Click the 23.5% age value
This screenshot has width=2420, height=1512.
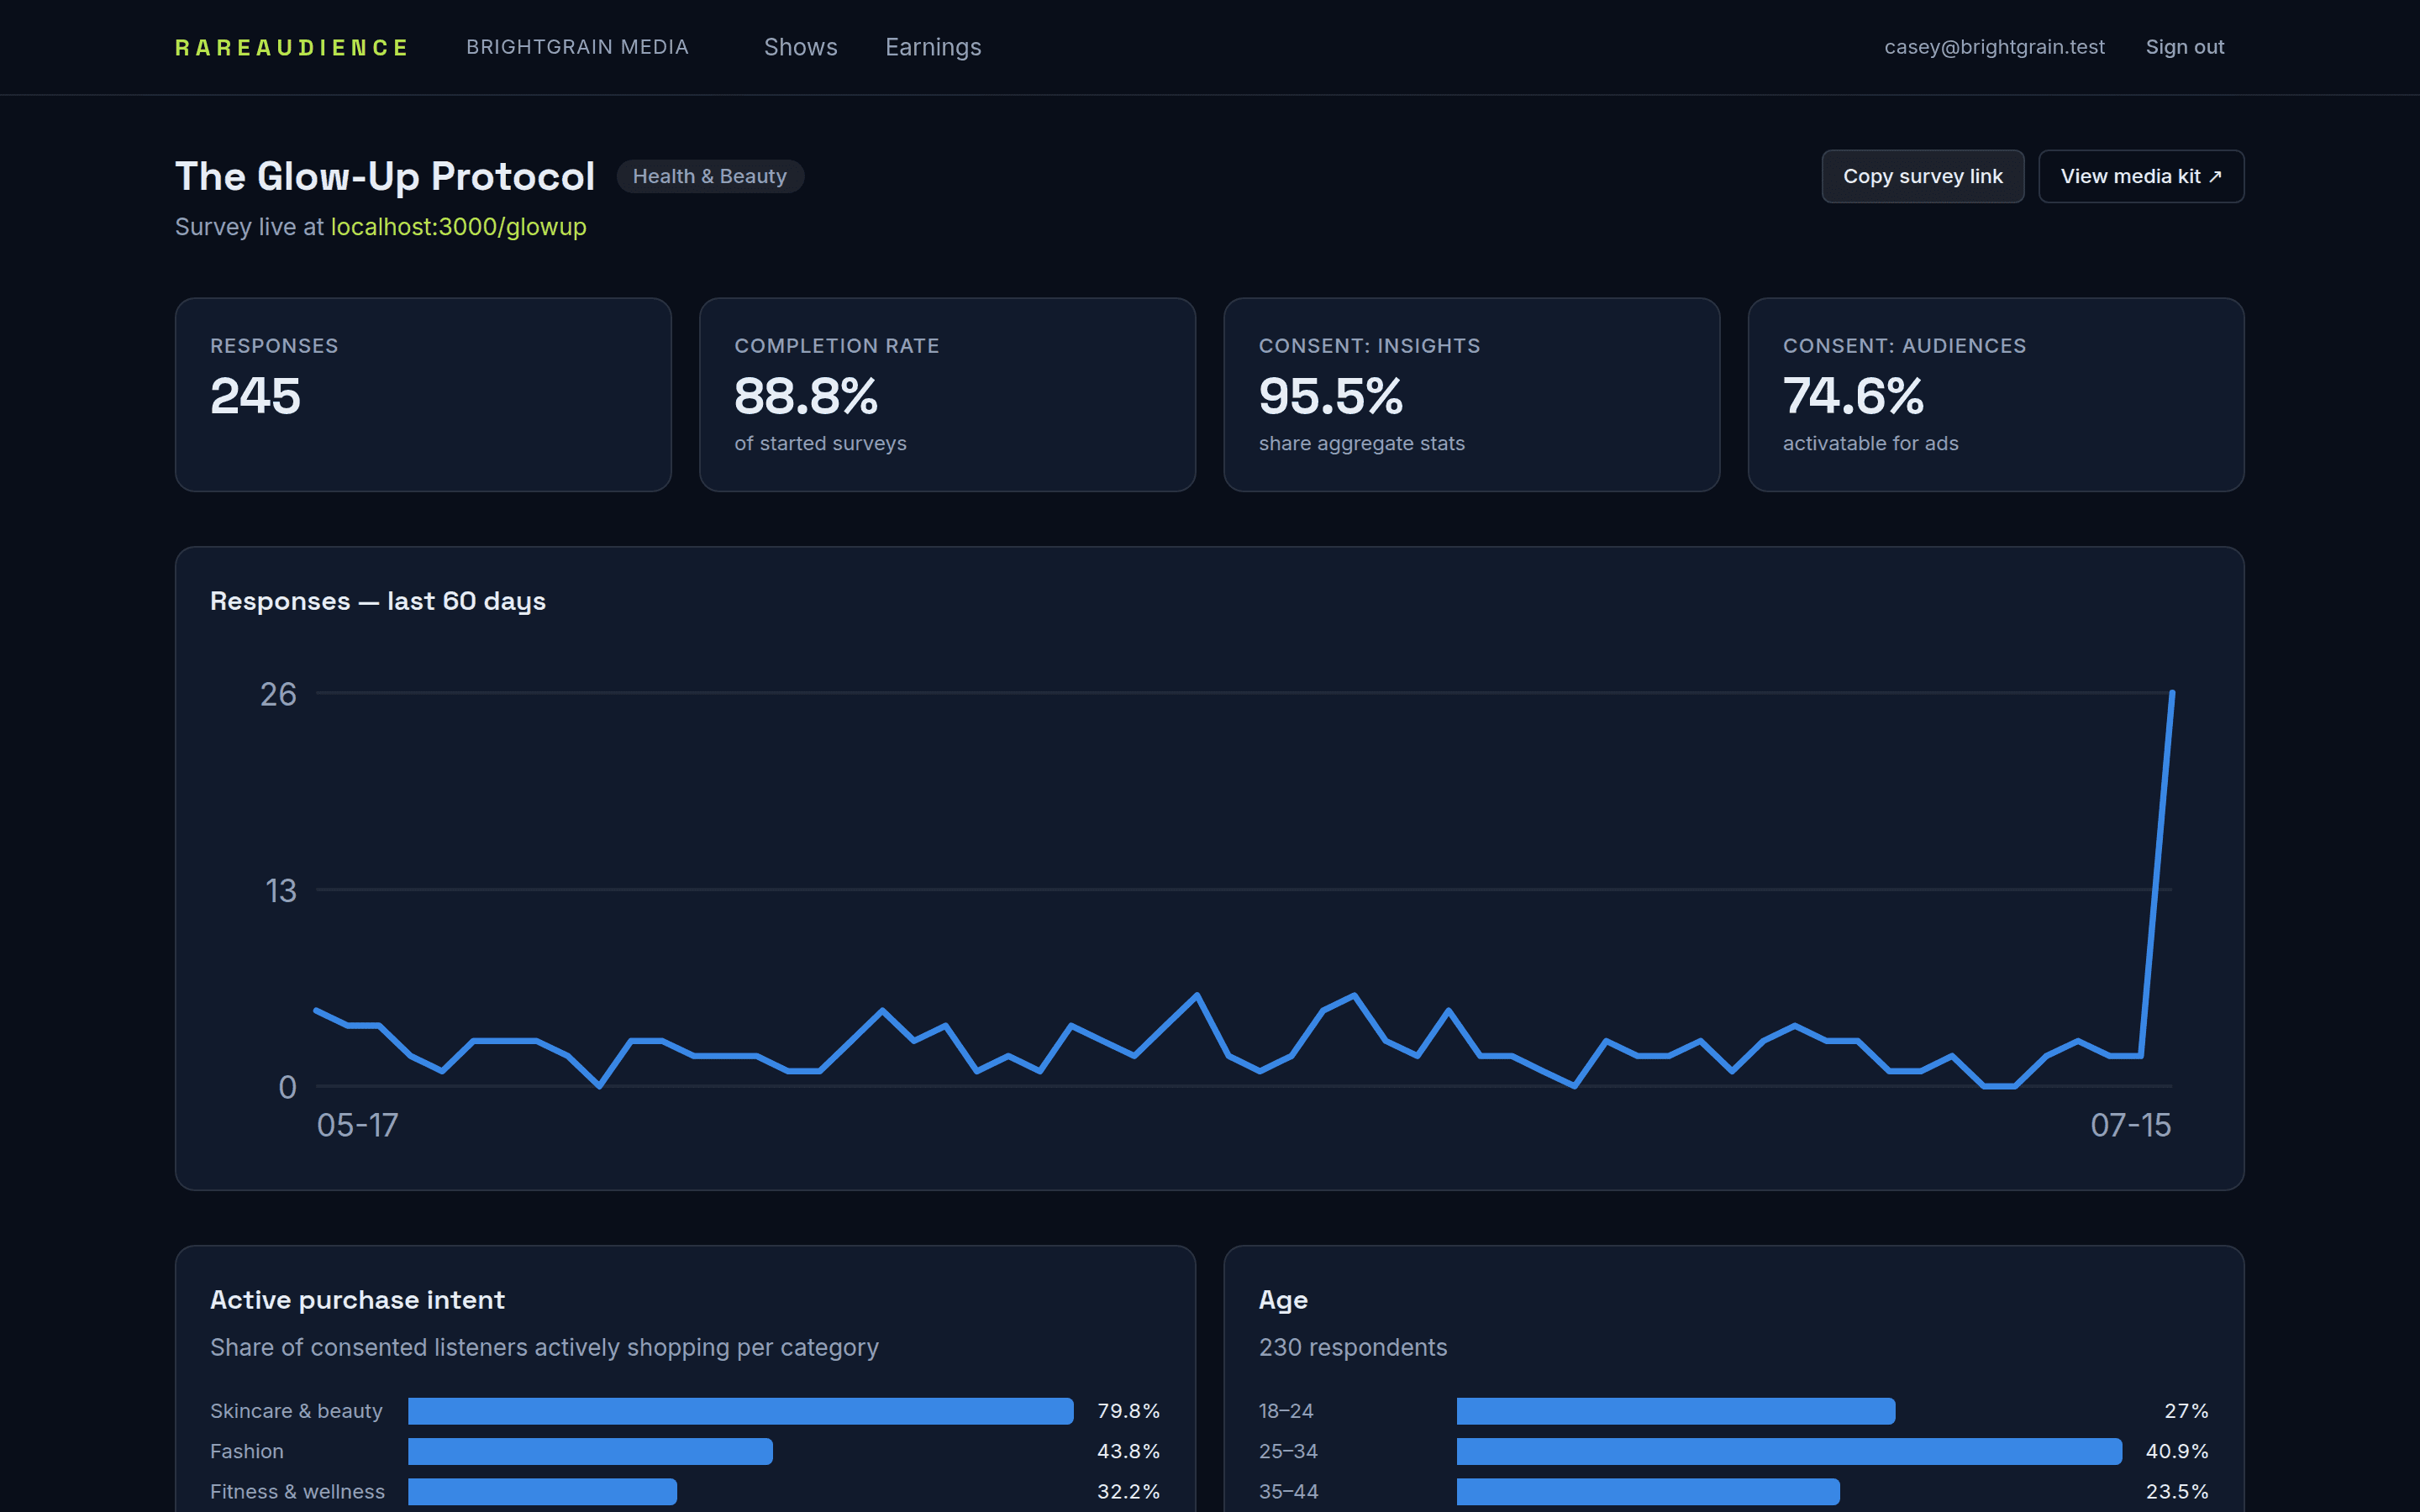(x=2176, y=1491)
